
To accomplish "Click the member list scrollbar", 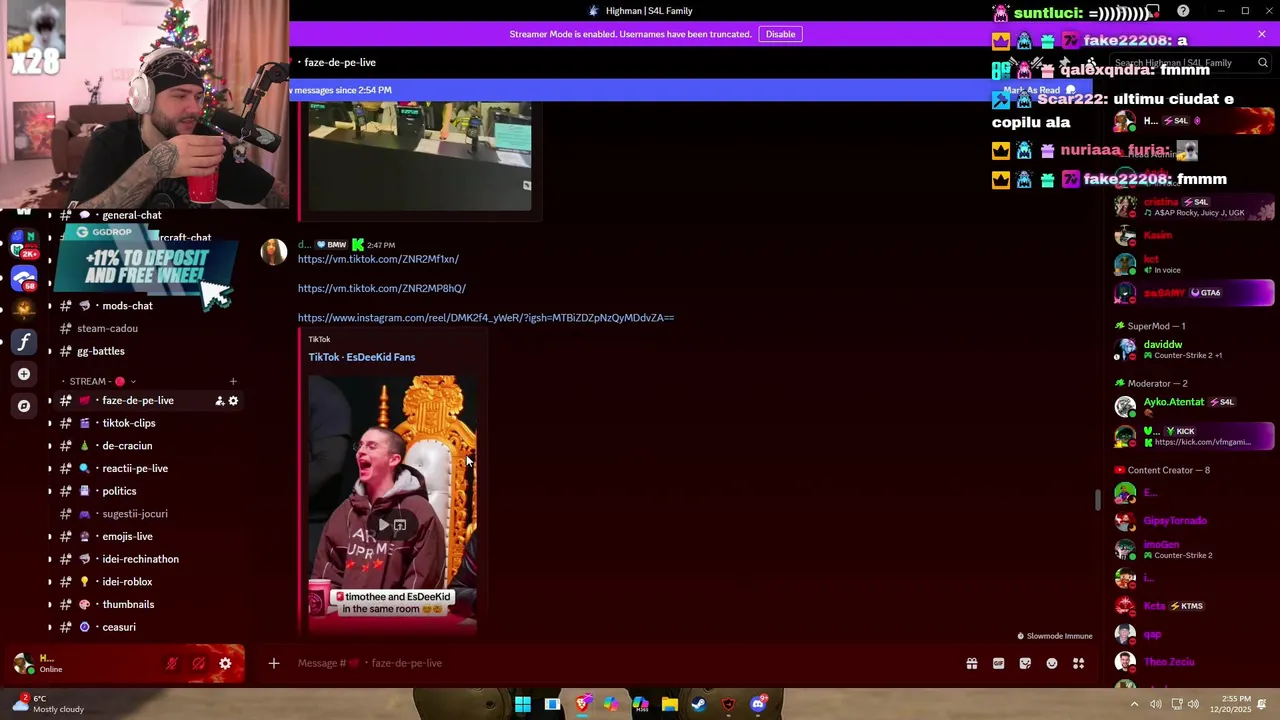I will point(1098,500).
